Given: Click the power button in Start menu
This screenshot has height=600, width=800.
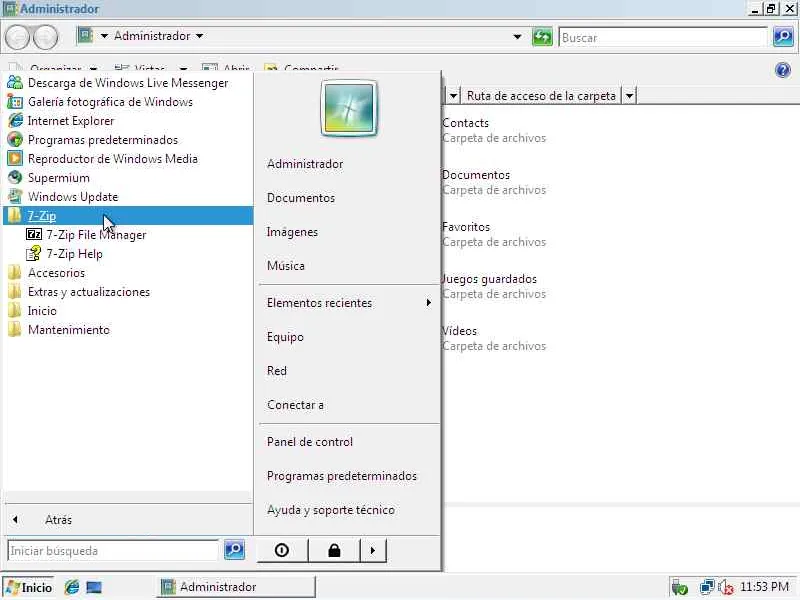Looking at the screenshot, I should (x=282, y=551).
